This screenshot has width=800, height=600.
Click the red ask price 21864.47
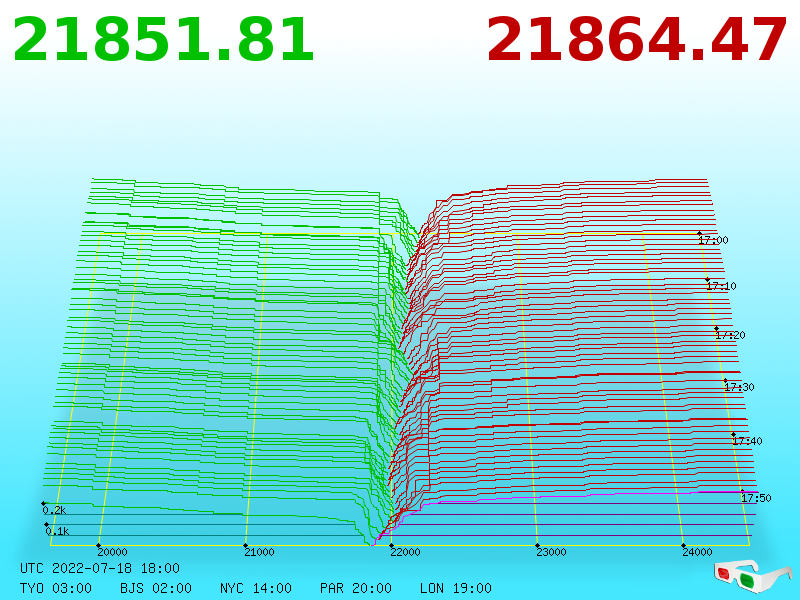637,40
